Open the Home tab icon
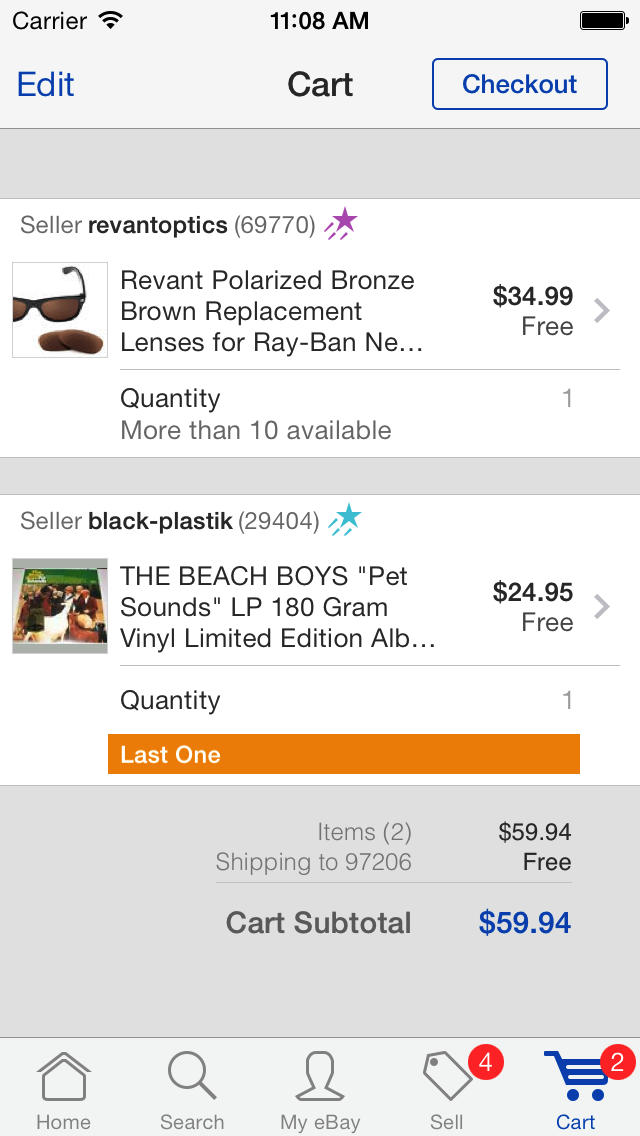Screen dimensions: 640x1136 pyautogui.click(x=63, y=1077)
